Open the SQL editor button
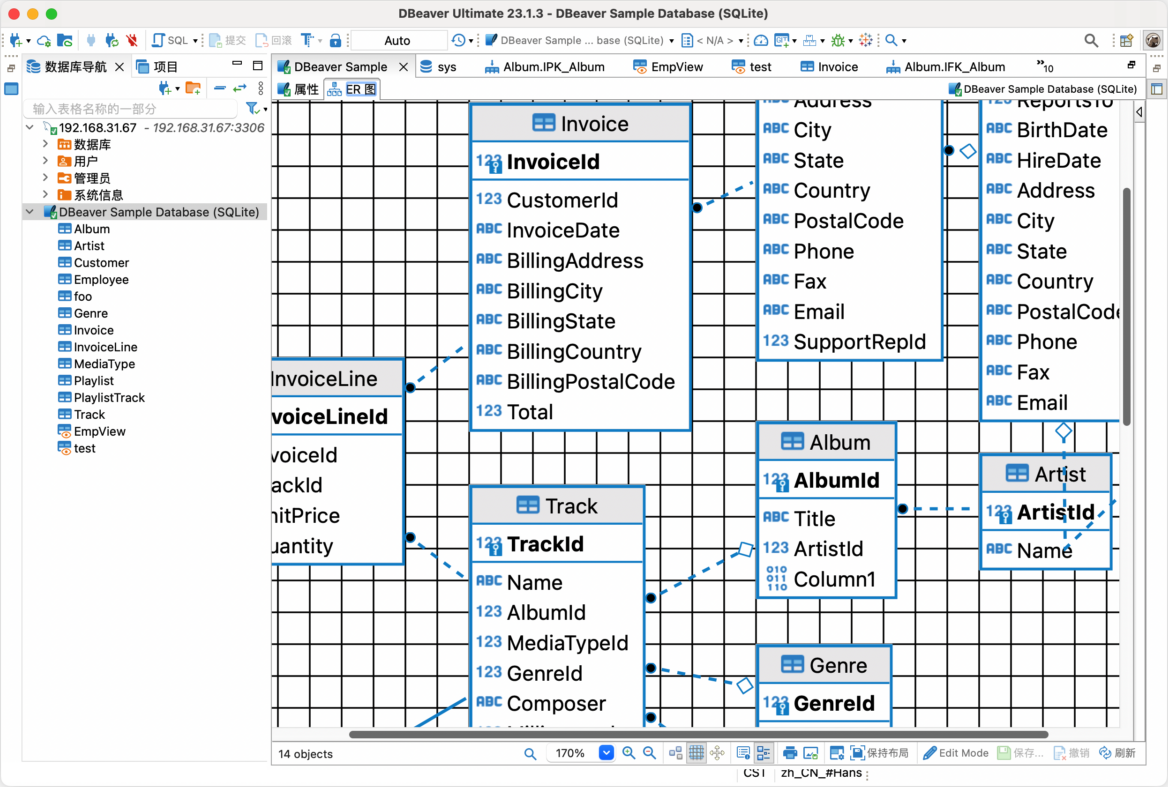 point(170,40)
